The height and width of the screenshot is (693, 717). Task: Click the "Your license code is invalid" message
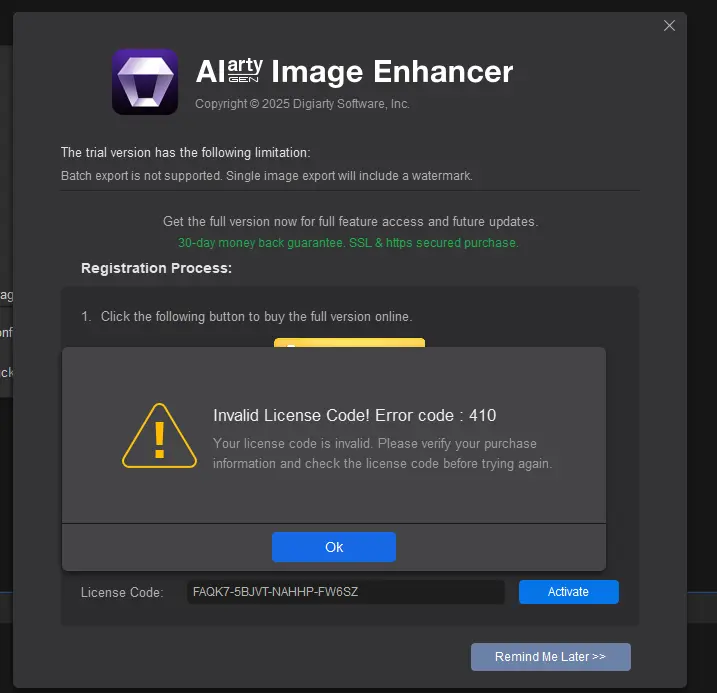(x=383, y=453)
